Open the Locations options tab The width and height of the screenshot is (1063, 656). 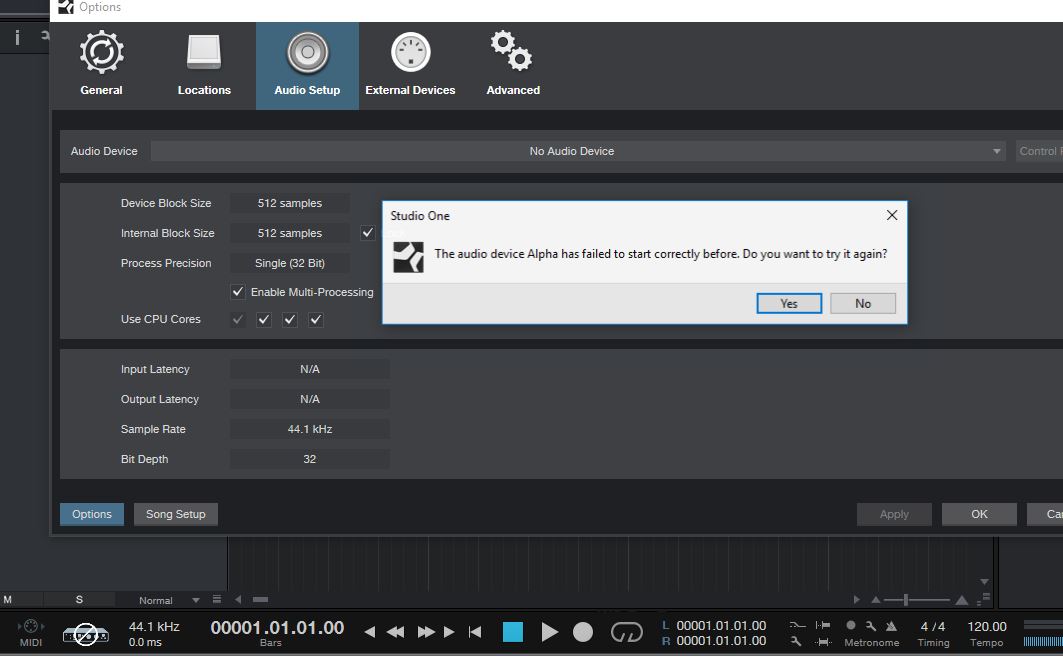pyautogui.click(x=204, y=65)
